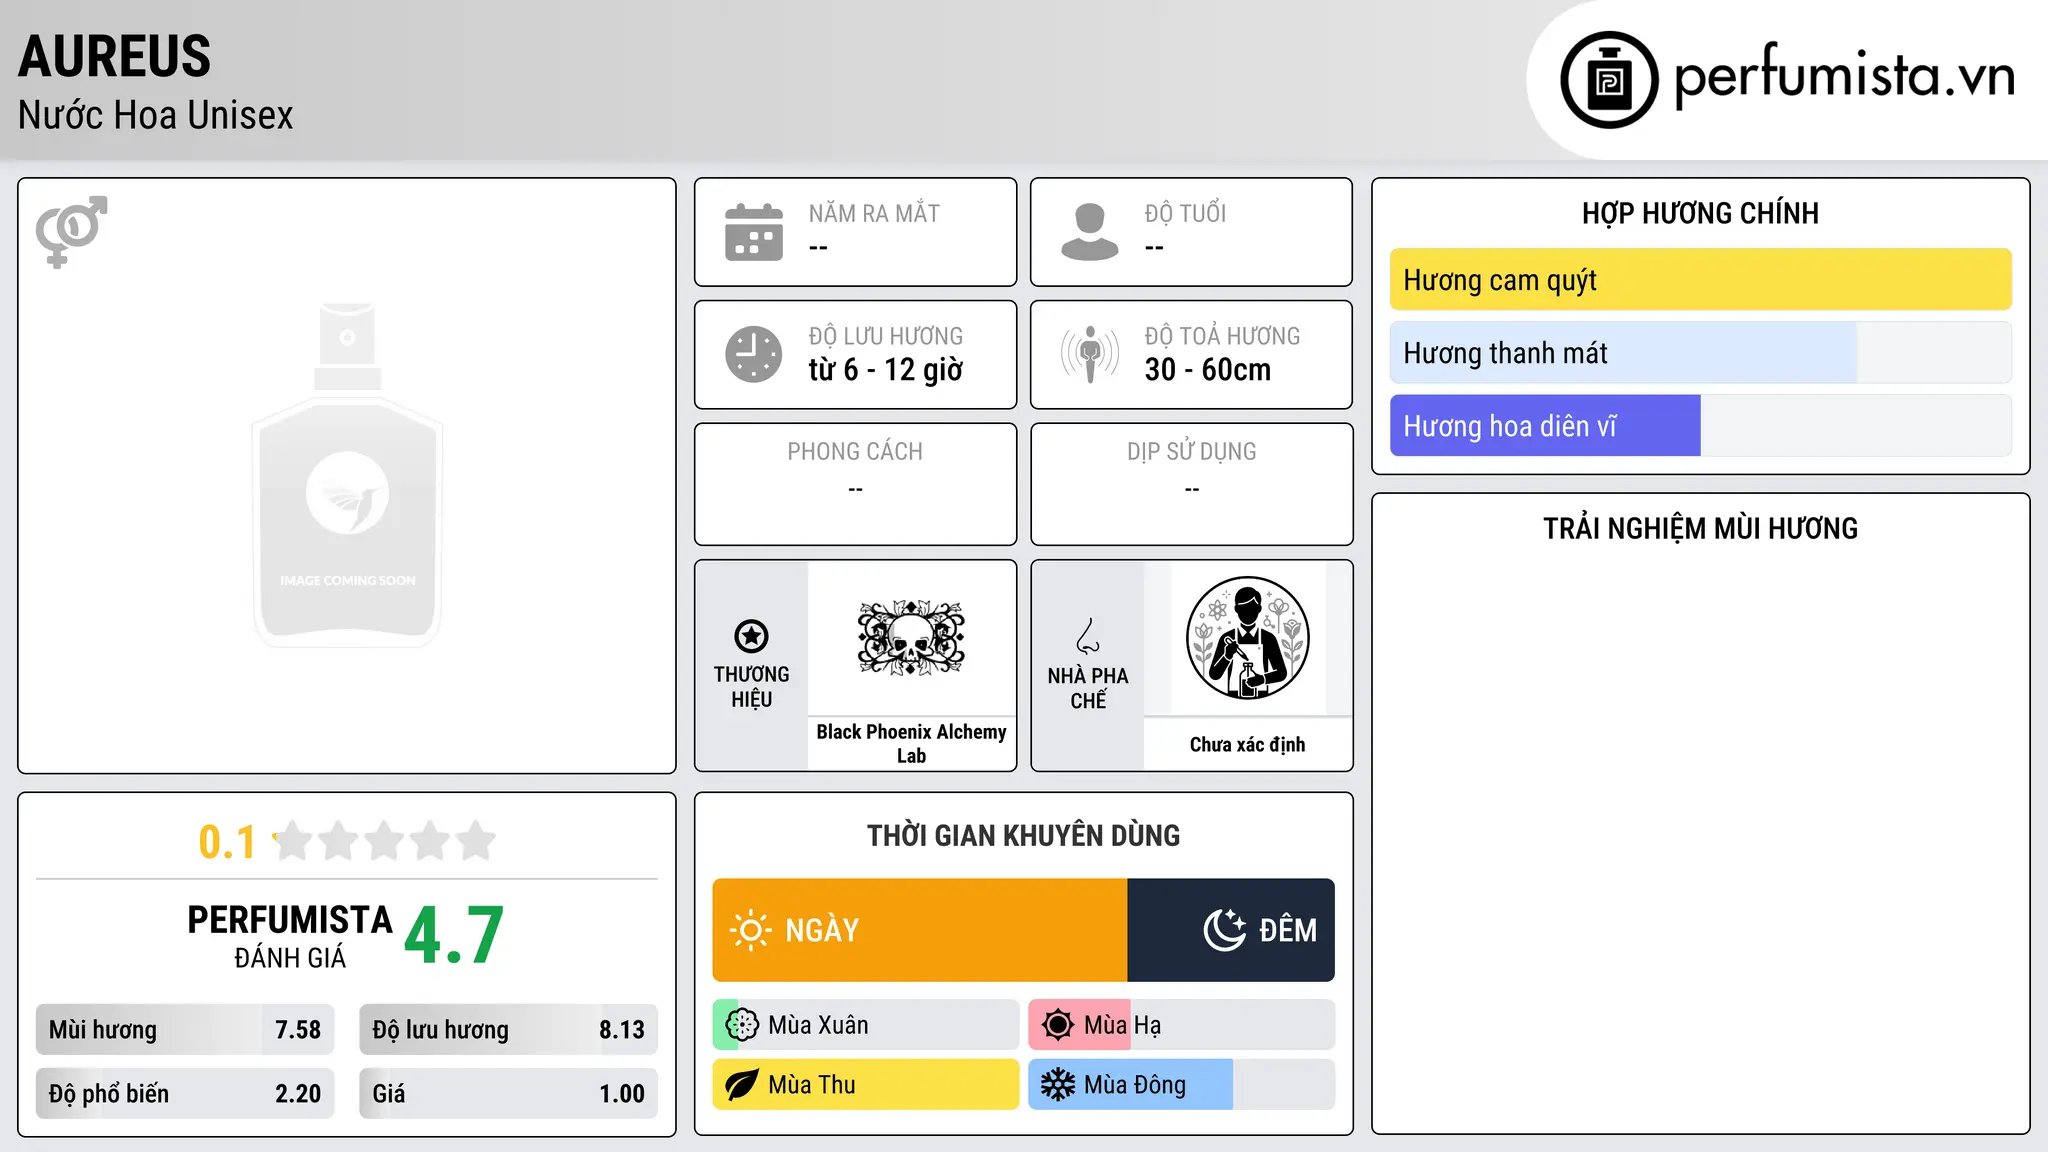
Task: Click the unisex gender symbol icon
Action: [71, 232]
